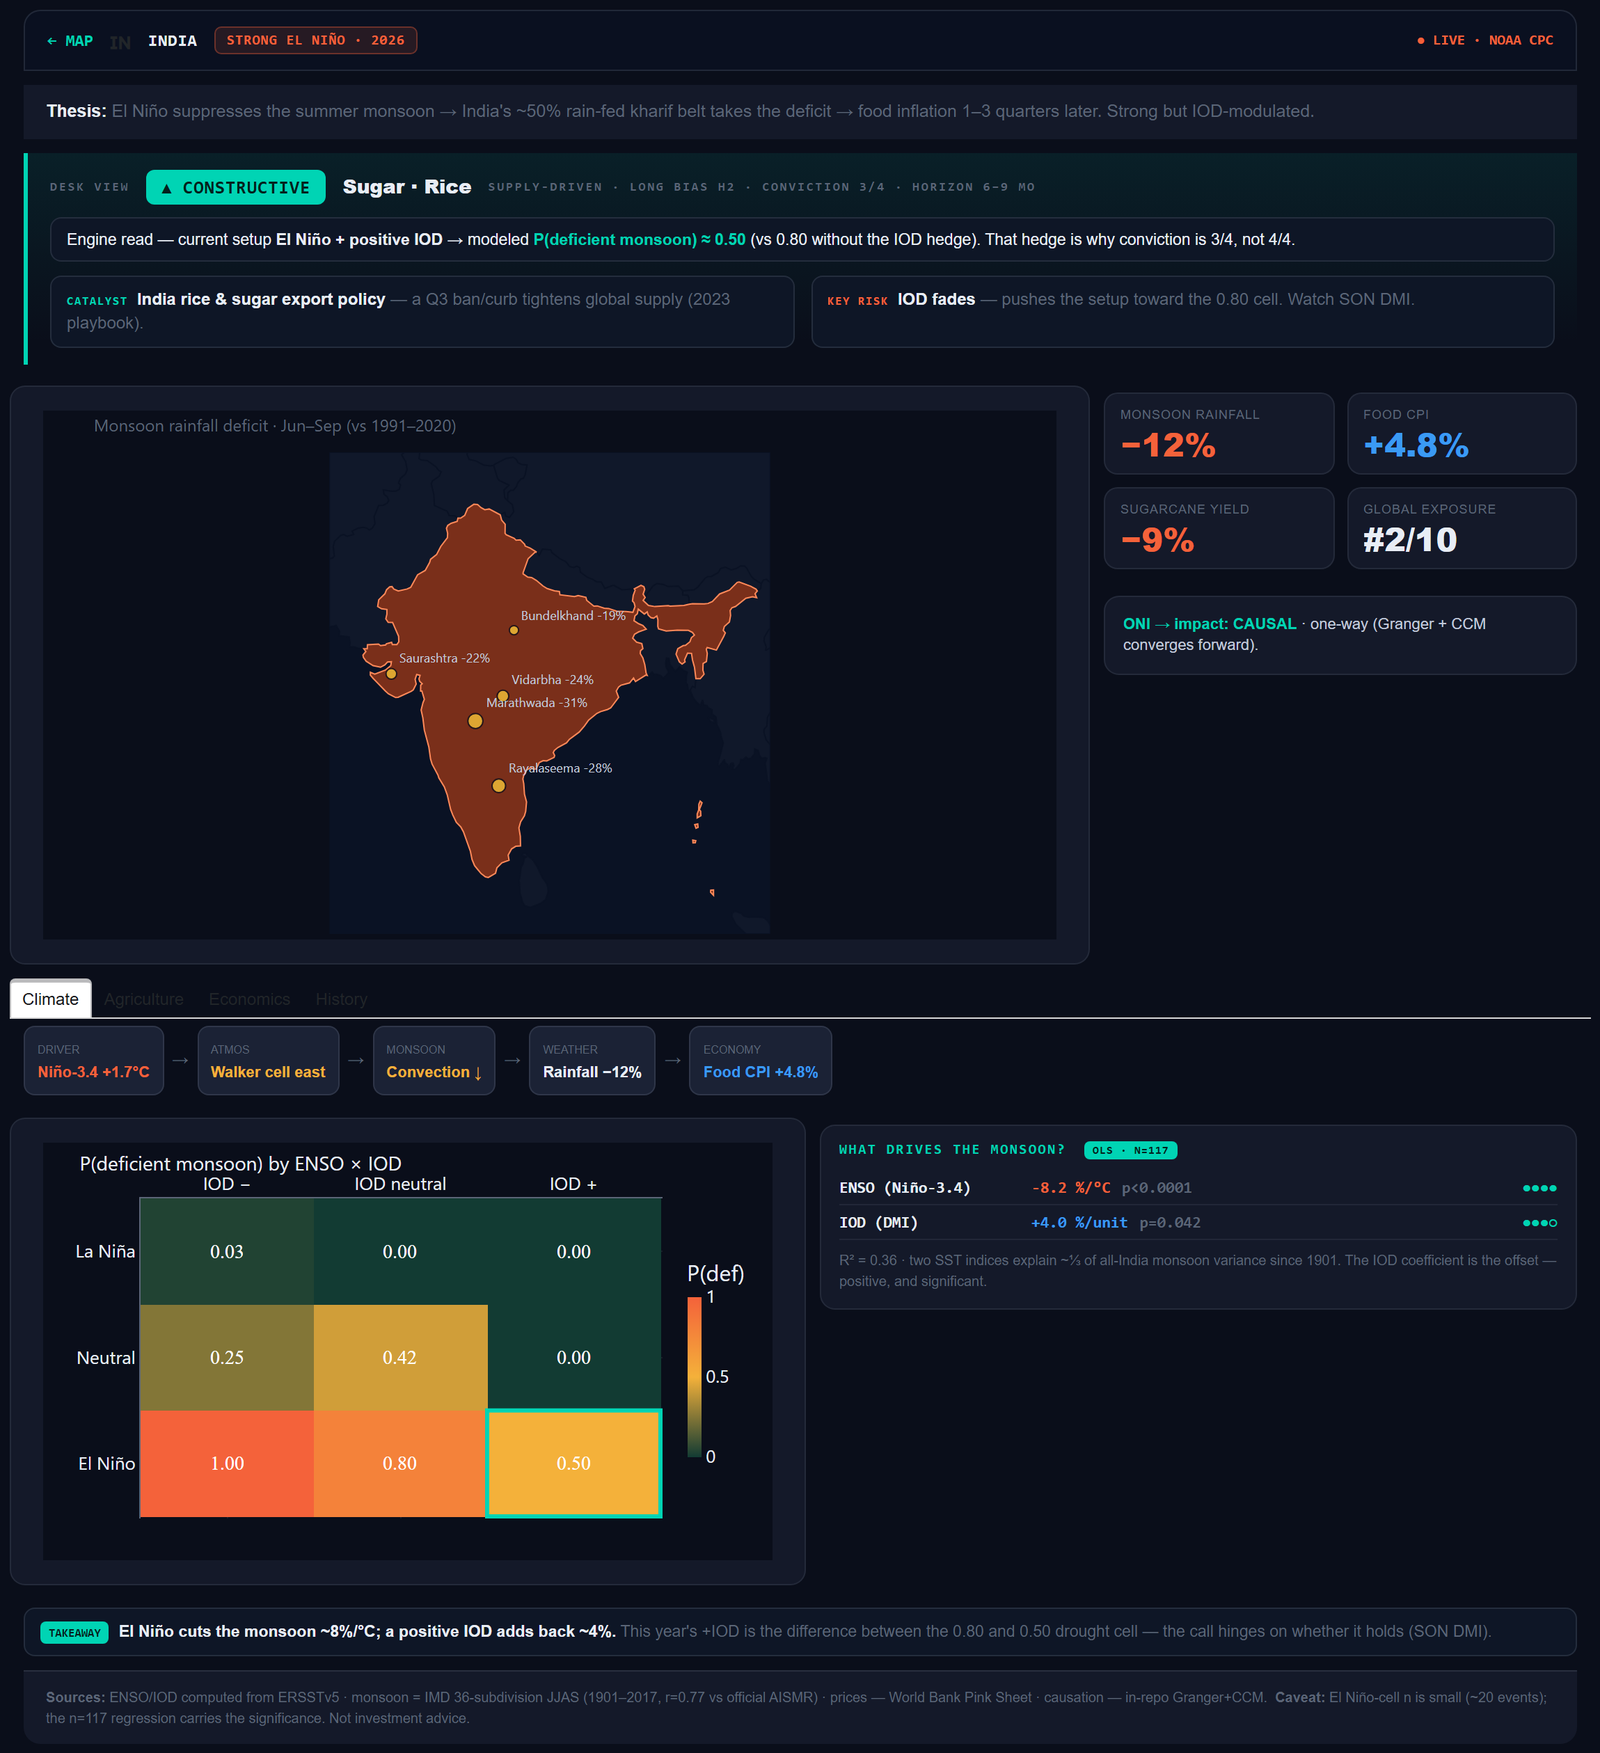Switch to the Agriculture tab
This screenshot has height=1753, width=1600.
(x=144, y=999)
